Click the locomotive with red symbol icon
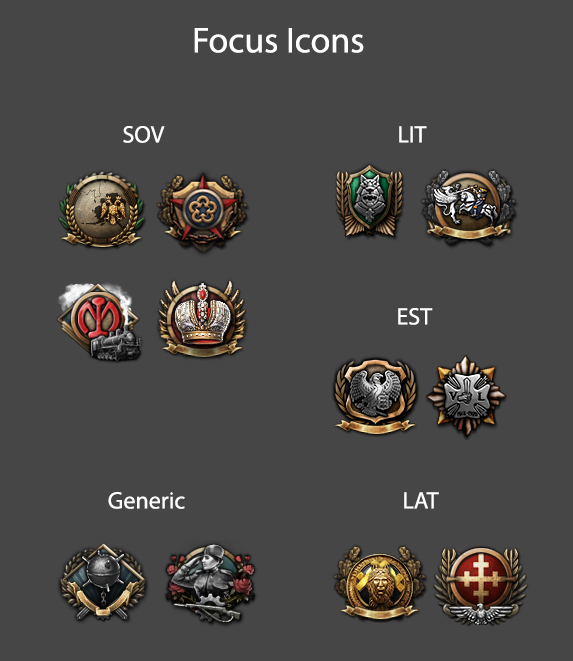This screenshot has width=573, height=661. click(x=100, y=322)
